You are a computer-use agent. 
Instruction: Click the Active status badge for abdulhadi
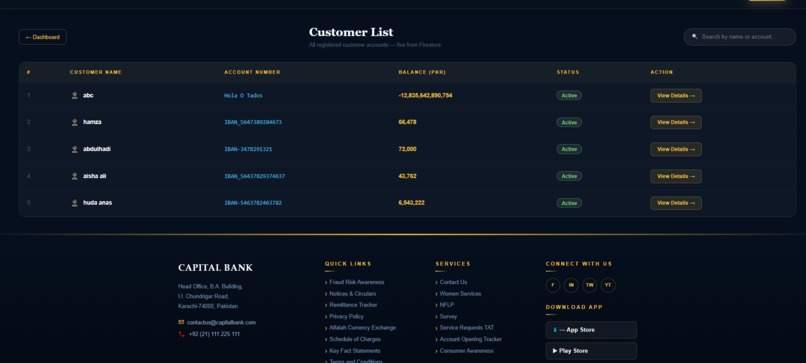pos(569,149)
